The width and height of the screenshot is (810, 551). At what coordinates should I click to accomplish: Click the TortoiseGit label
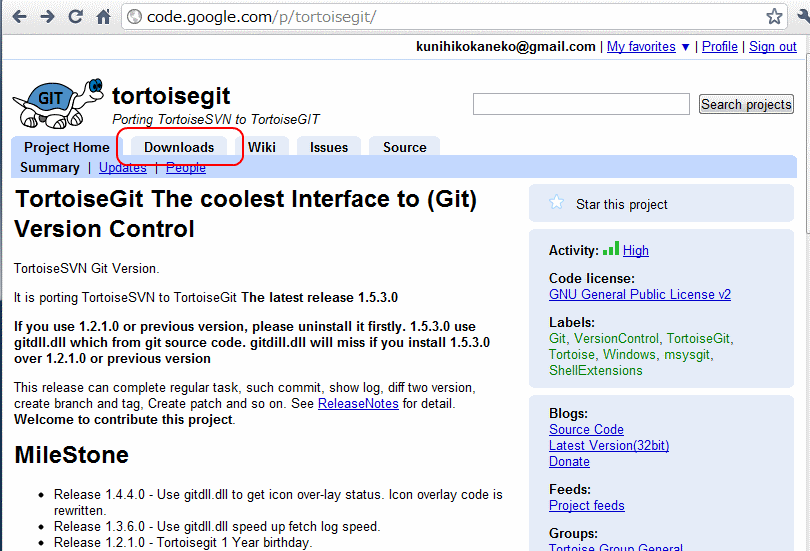[698, 338]
